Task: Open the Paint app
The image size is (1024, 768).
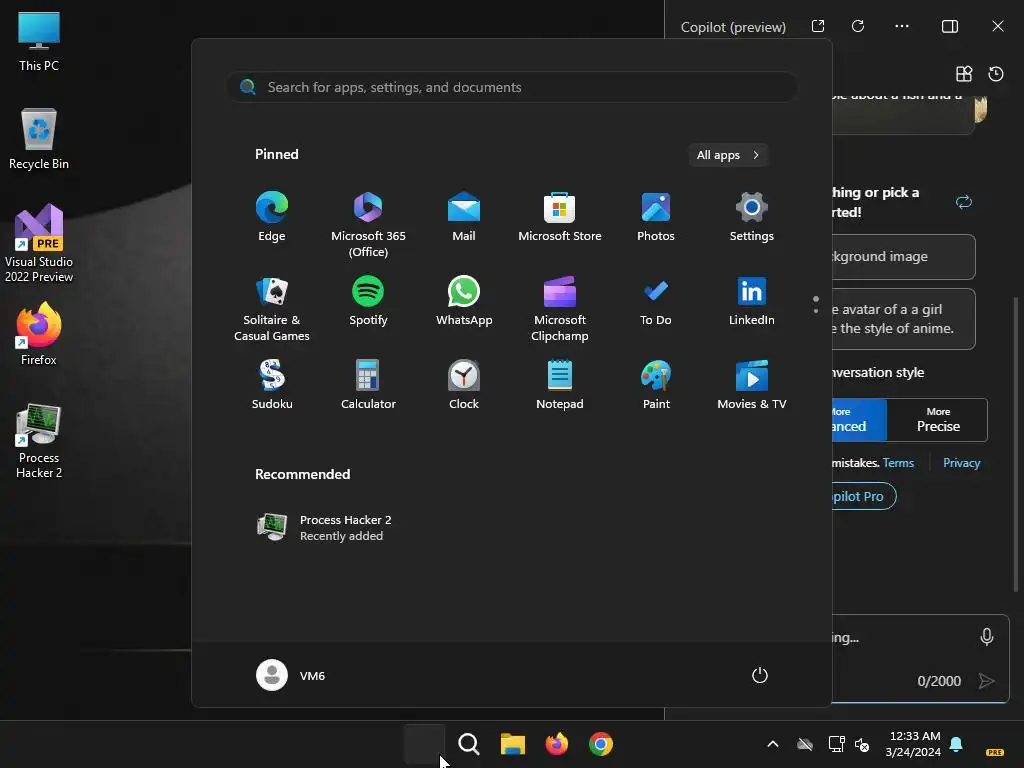Action: [x=656, y=385]
